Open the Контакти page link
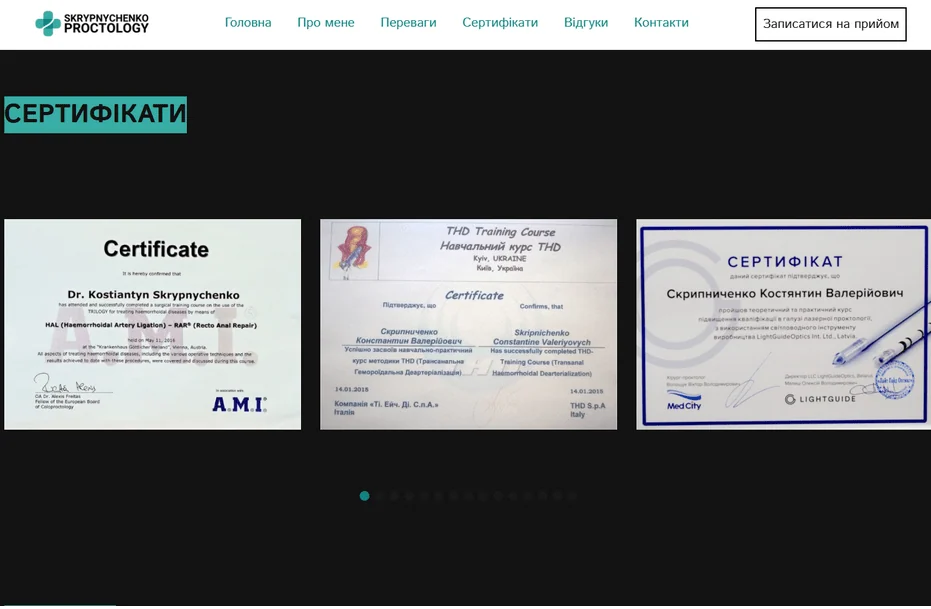 pos(661,23)
